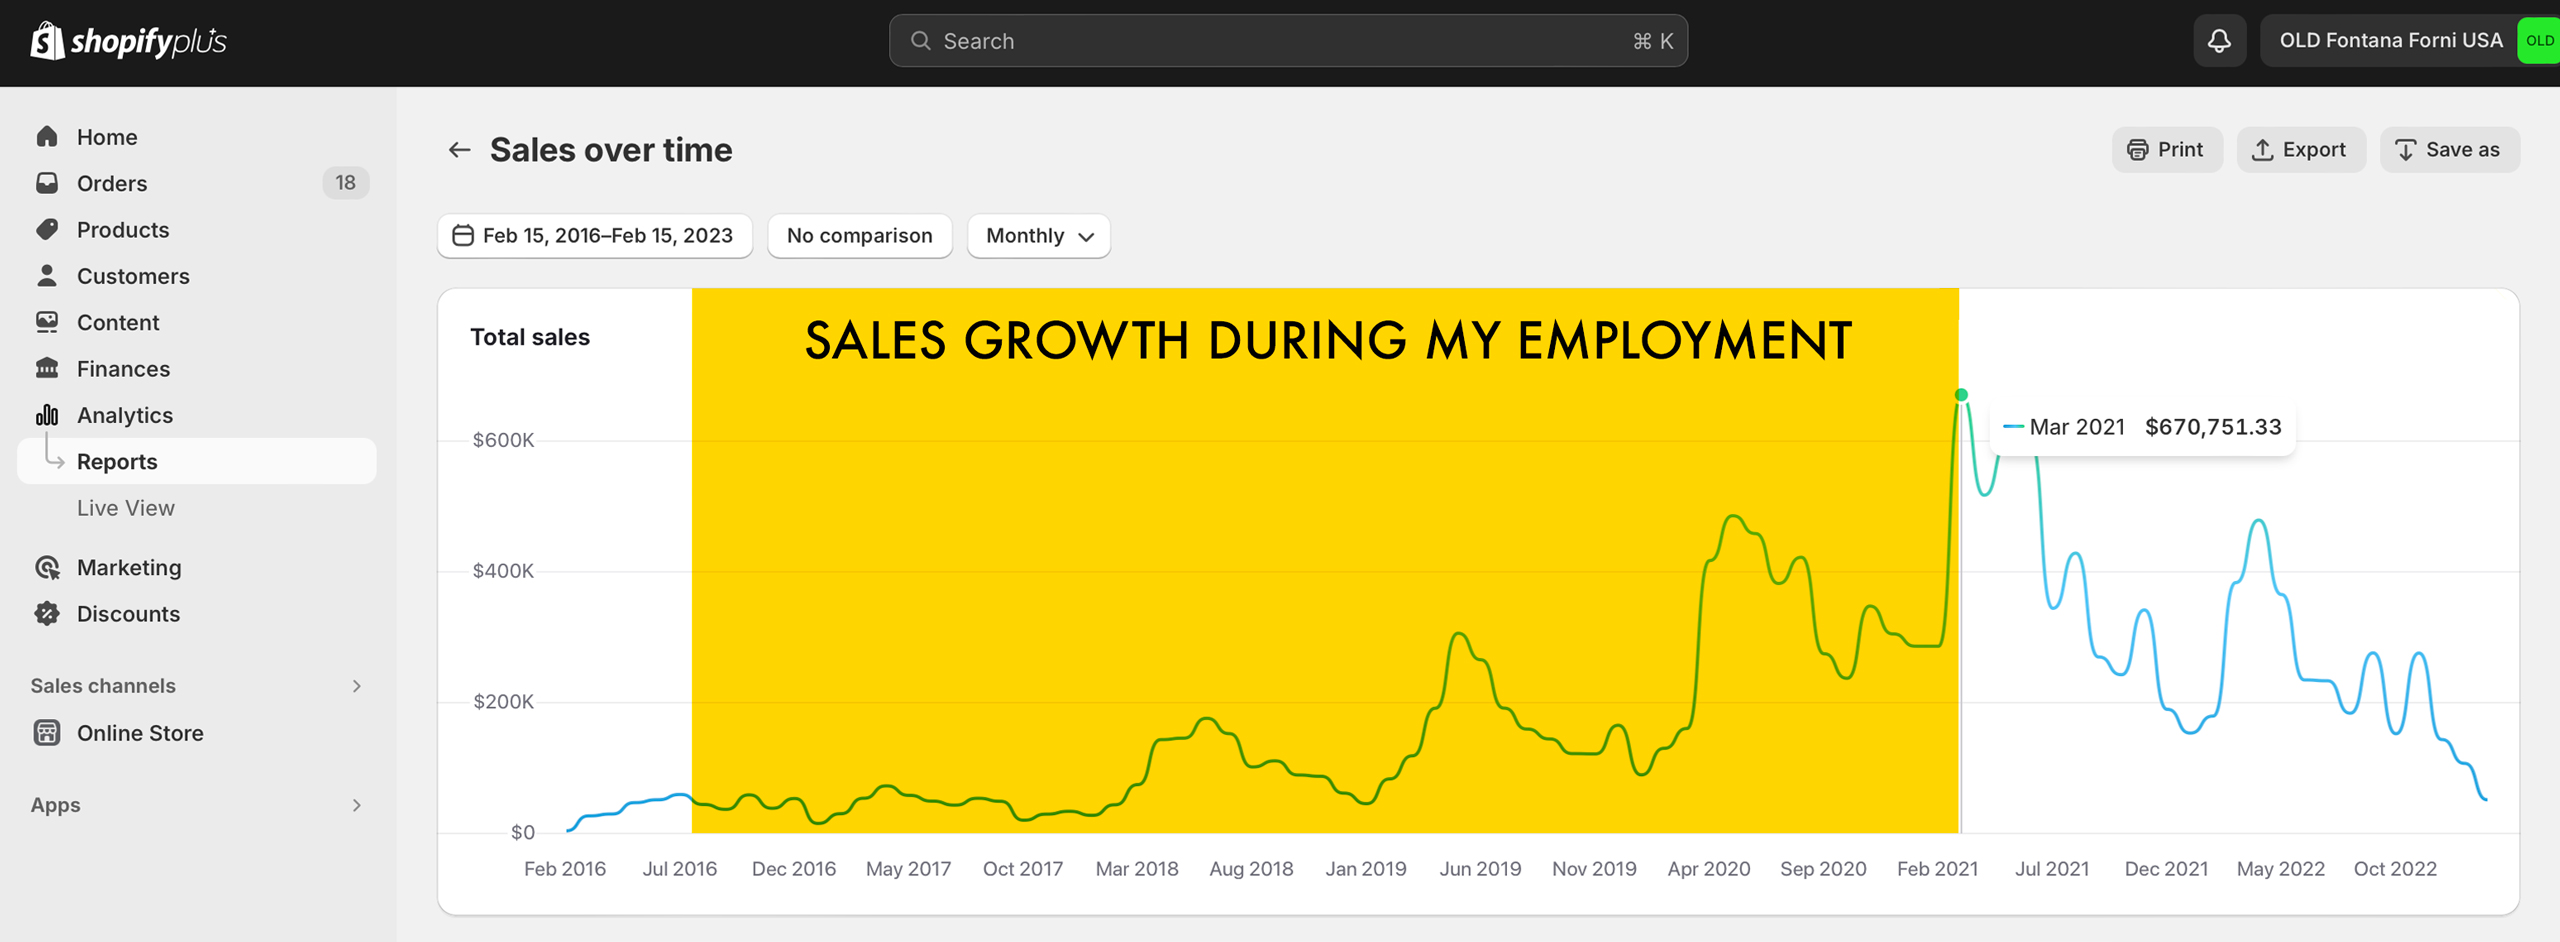
Task: Click the No comparison button
Action: point(860,236)
